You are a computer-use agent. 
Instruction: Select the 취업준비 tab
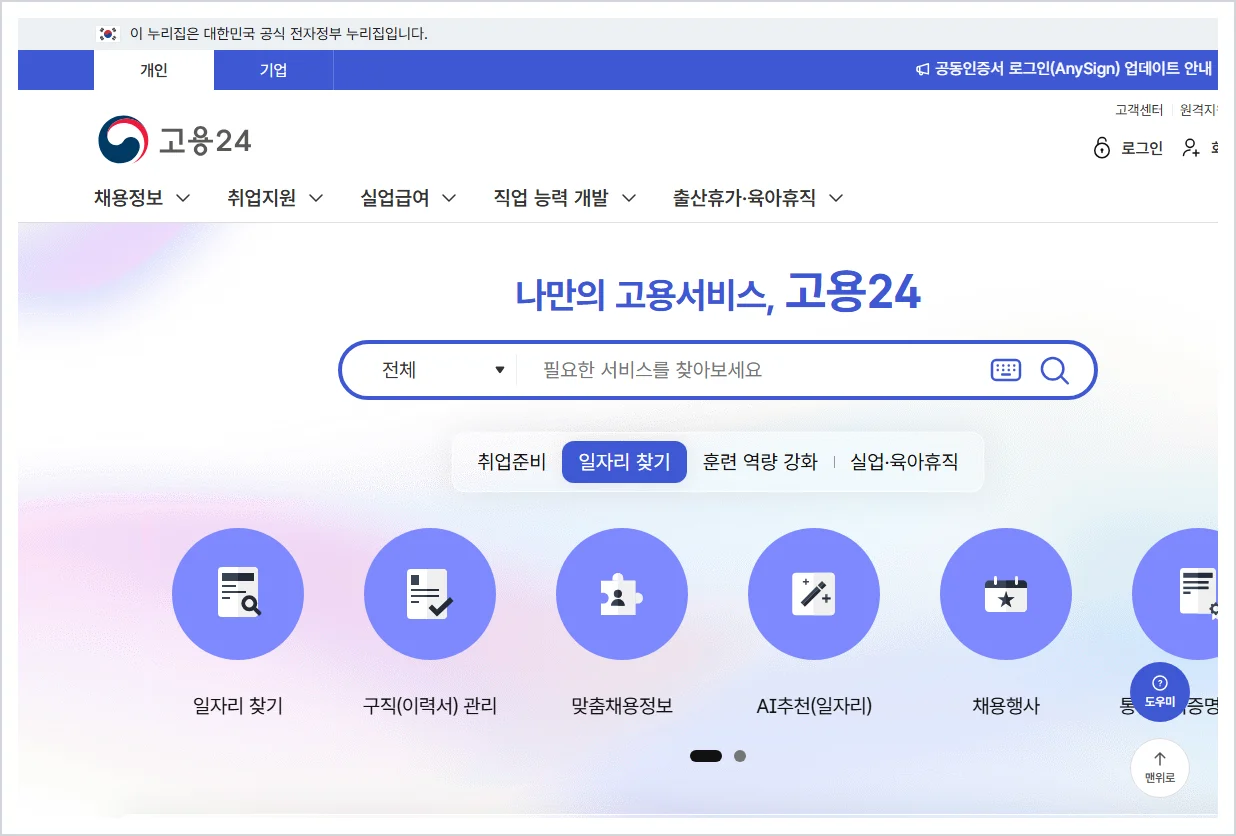(512, 462)
